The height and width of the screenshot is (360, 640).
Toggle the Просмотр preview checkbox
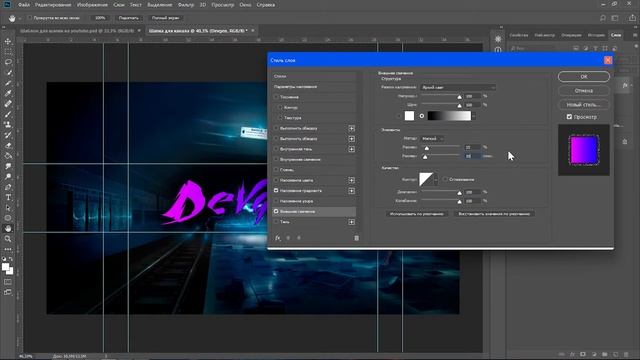click(x=569, y=117)
